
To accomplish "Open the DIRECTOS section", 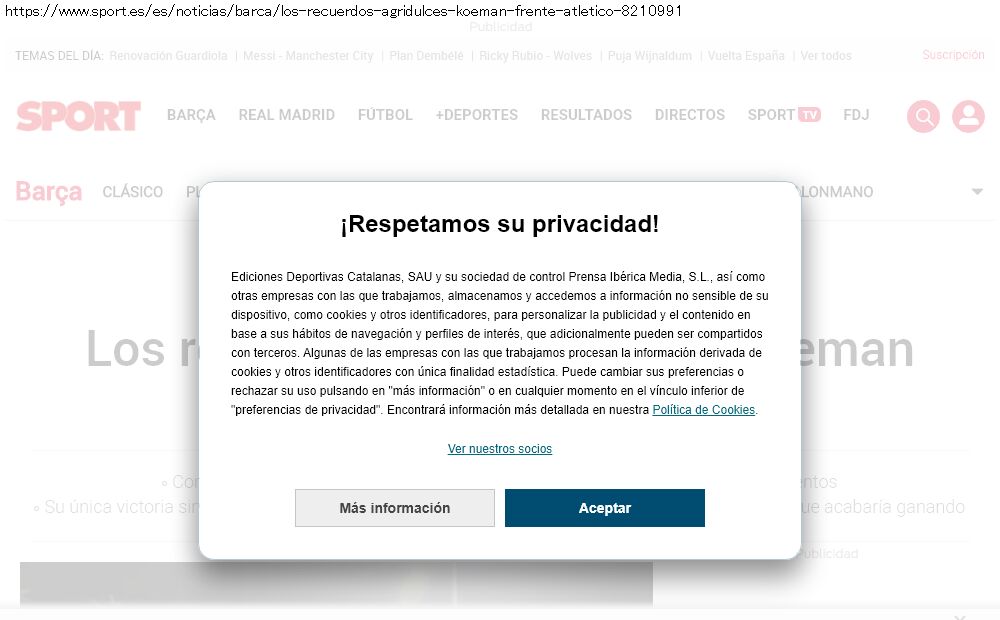I will (x=689, y=115).
